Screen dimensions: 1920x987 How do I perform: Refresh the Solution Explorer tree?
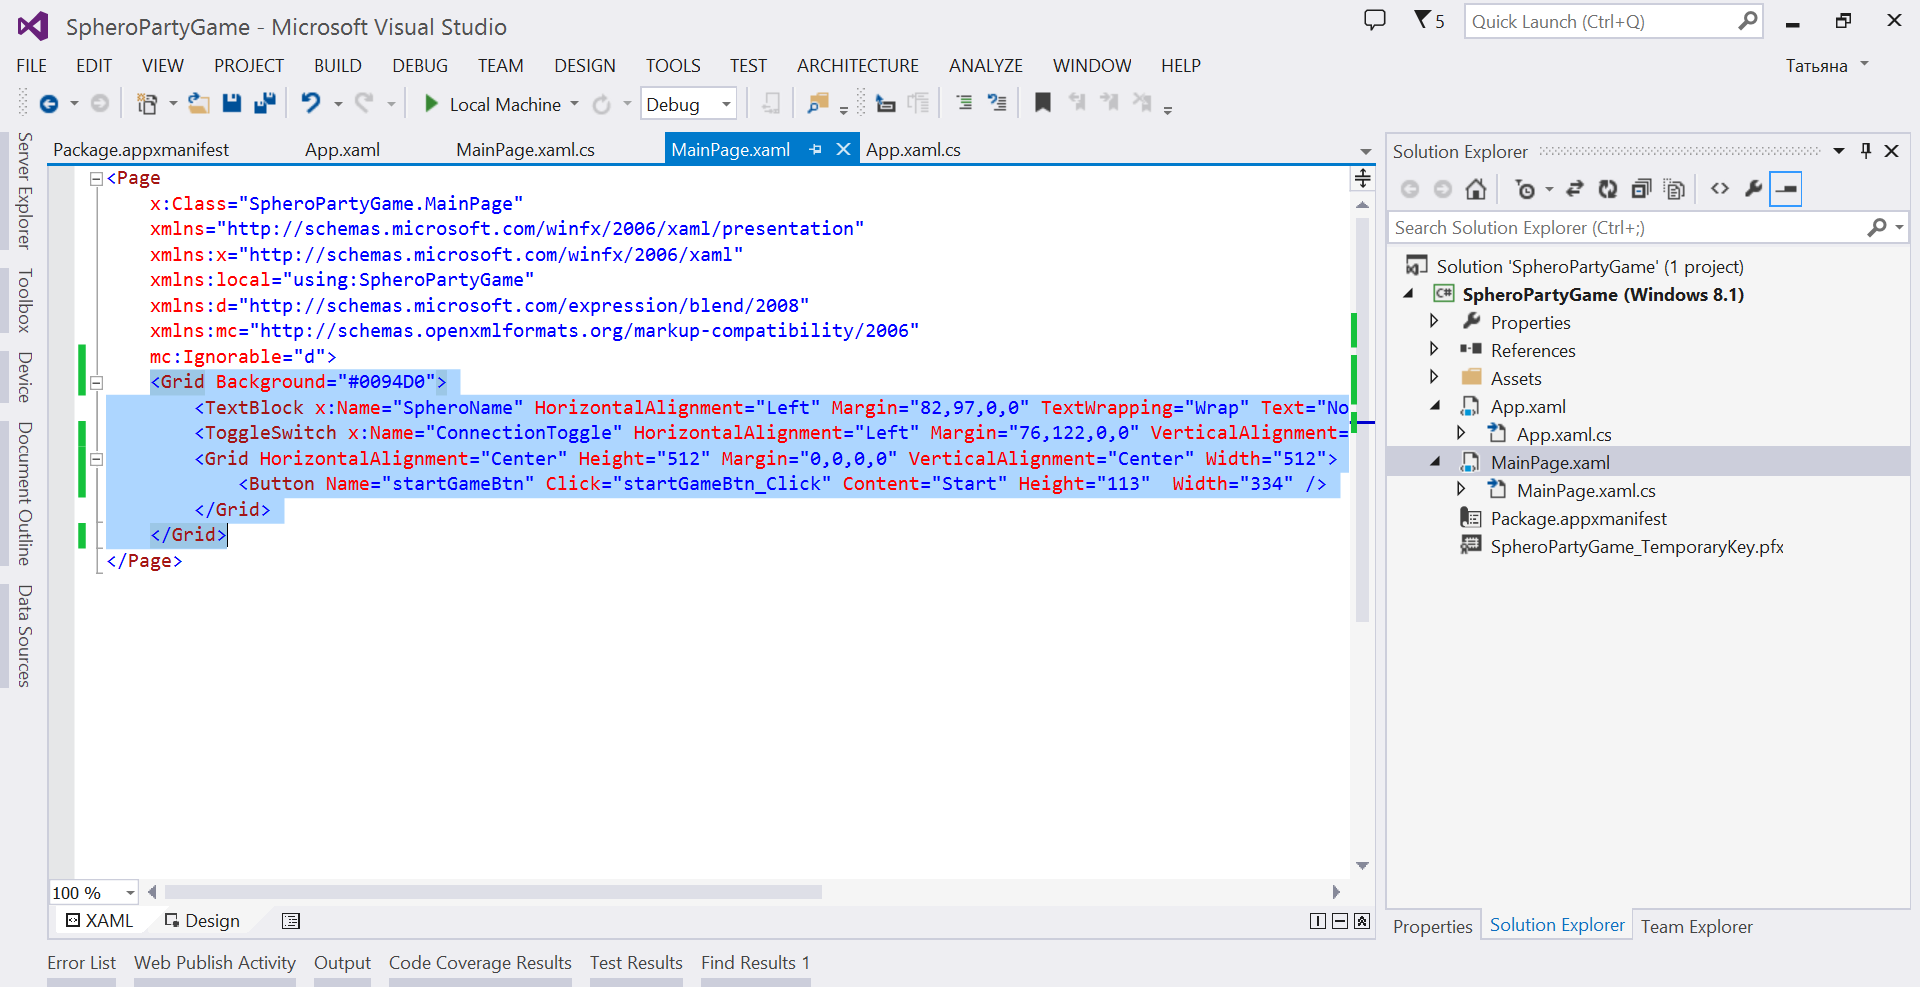click(1607, 189)
